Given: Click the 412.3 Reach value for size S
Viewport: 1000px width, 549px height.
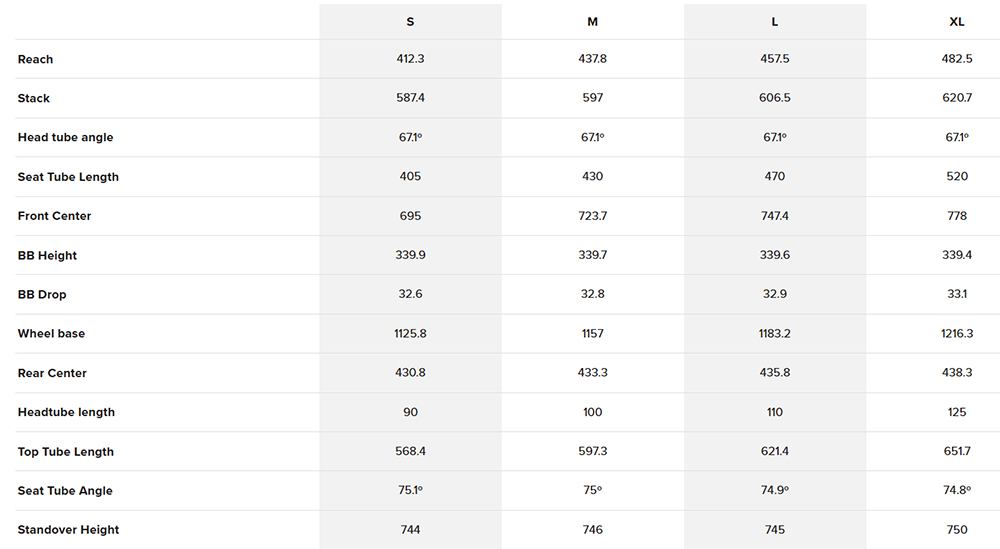Looking at the screenshot, I should (410, 59).
